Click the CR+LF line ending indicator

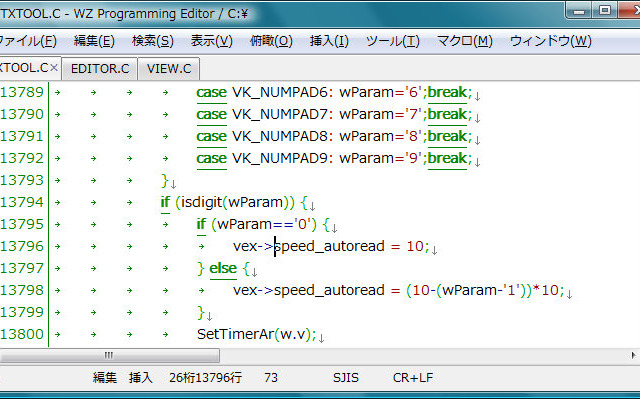point(413,378)
